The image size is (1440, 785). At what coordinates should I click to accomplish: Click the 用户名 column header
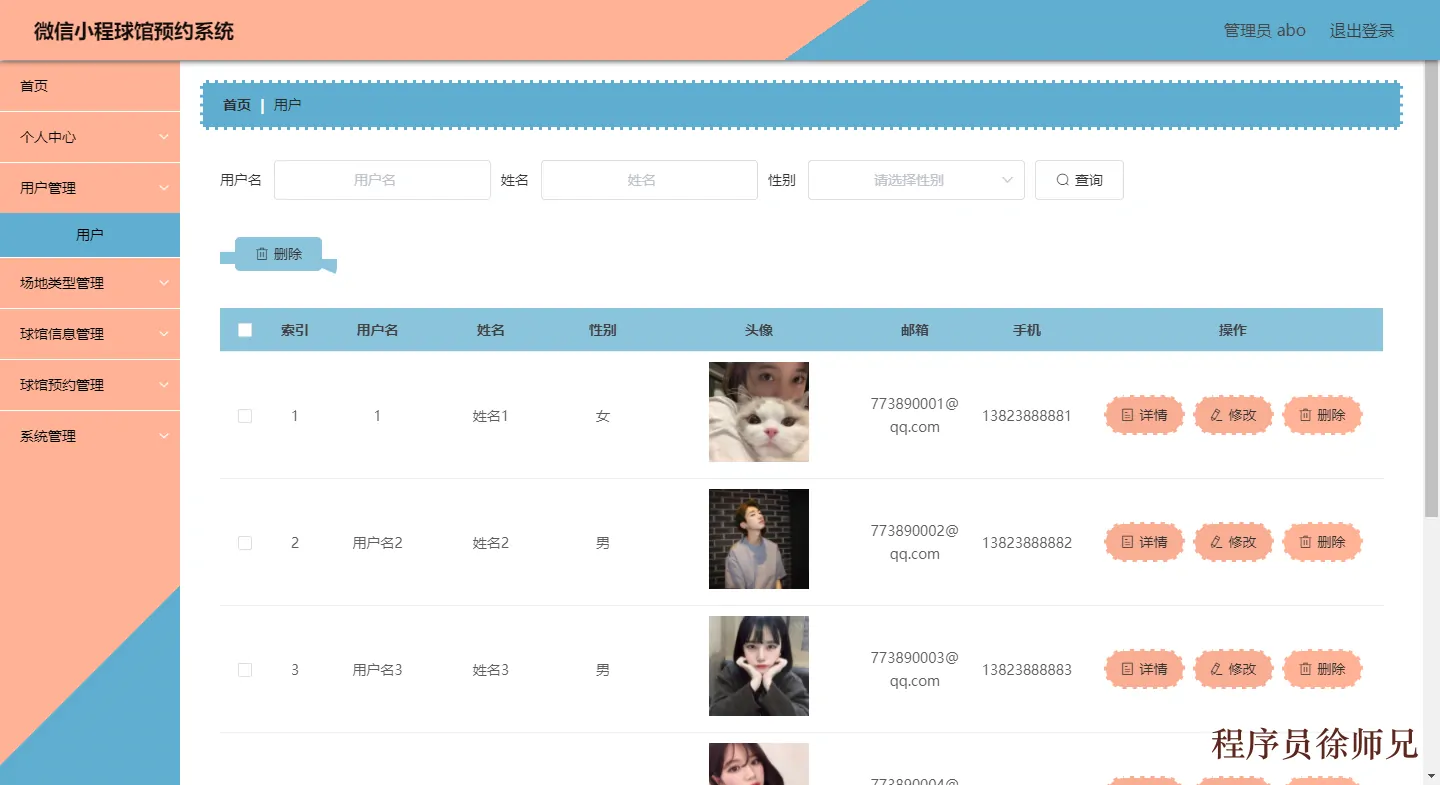click(377, 330)
